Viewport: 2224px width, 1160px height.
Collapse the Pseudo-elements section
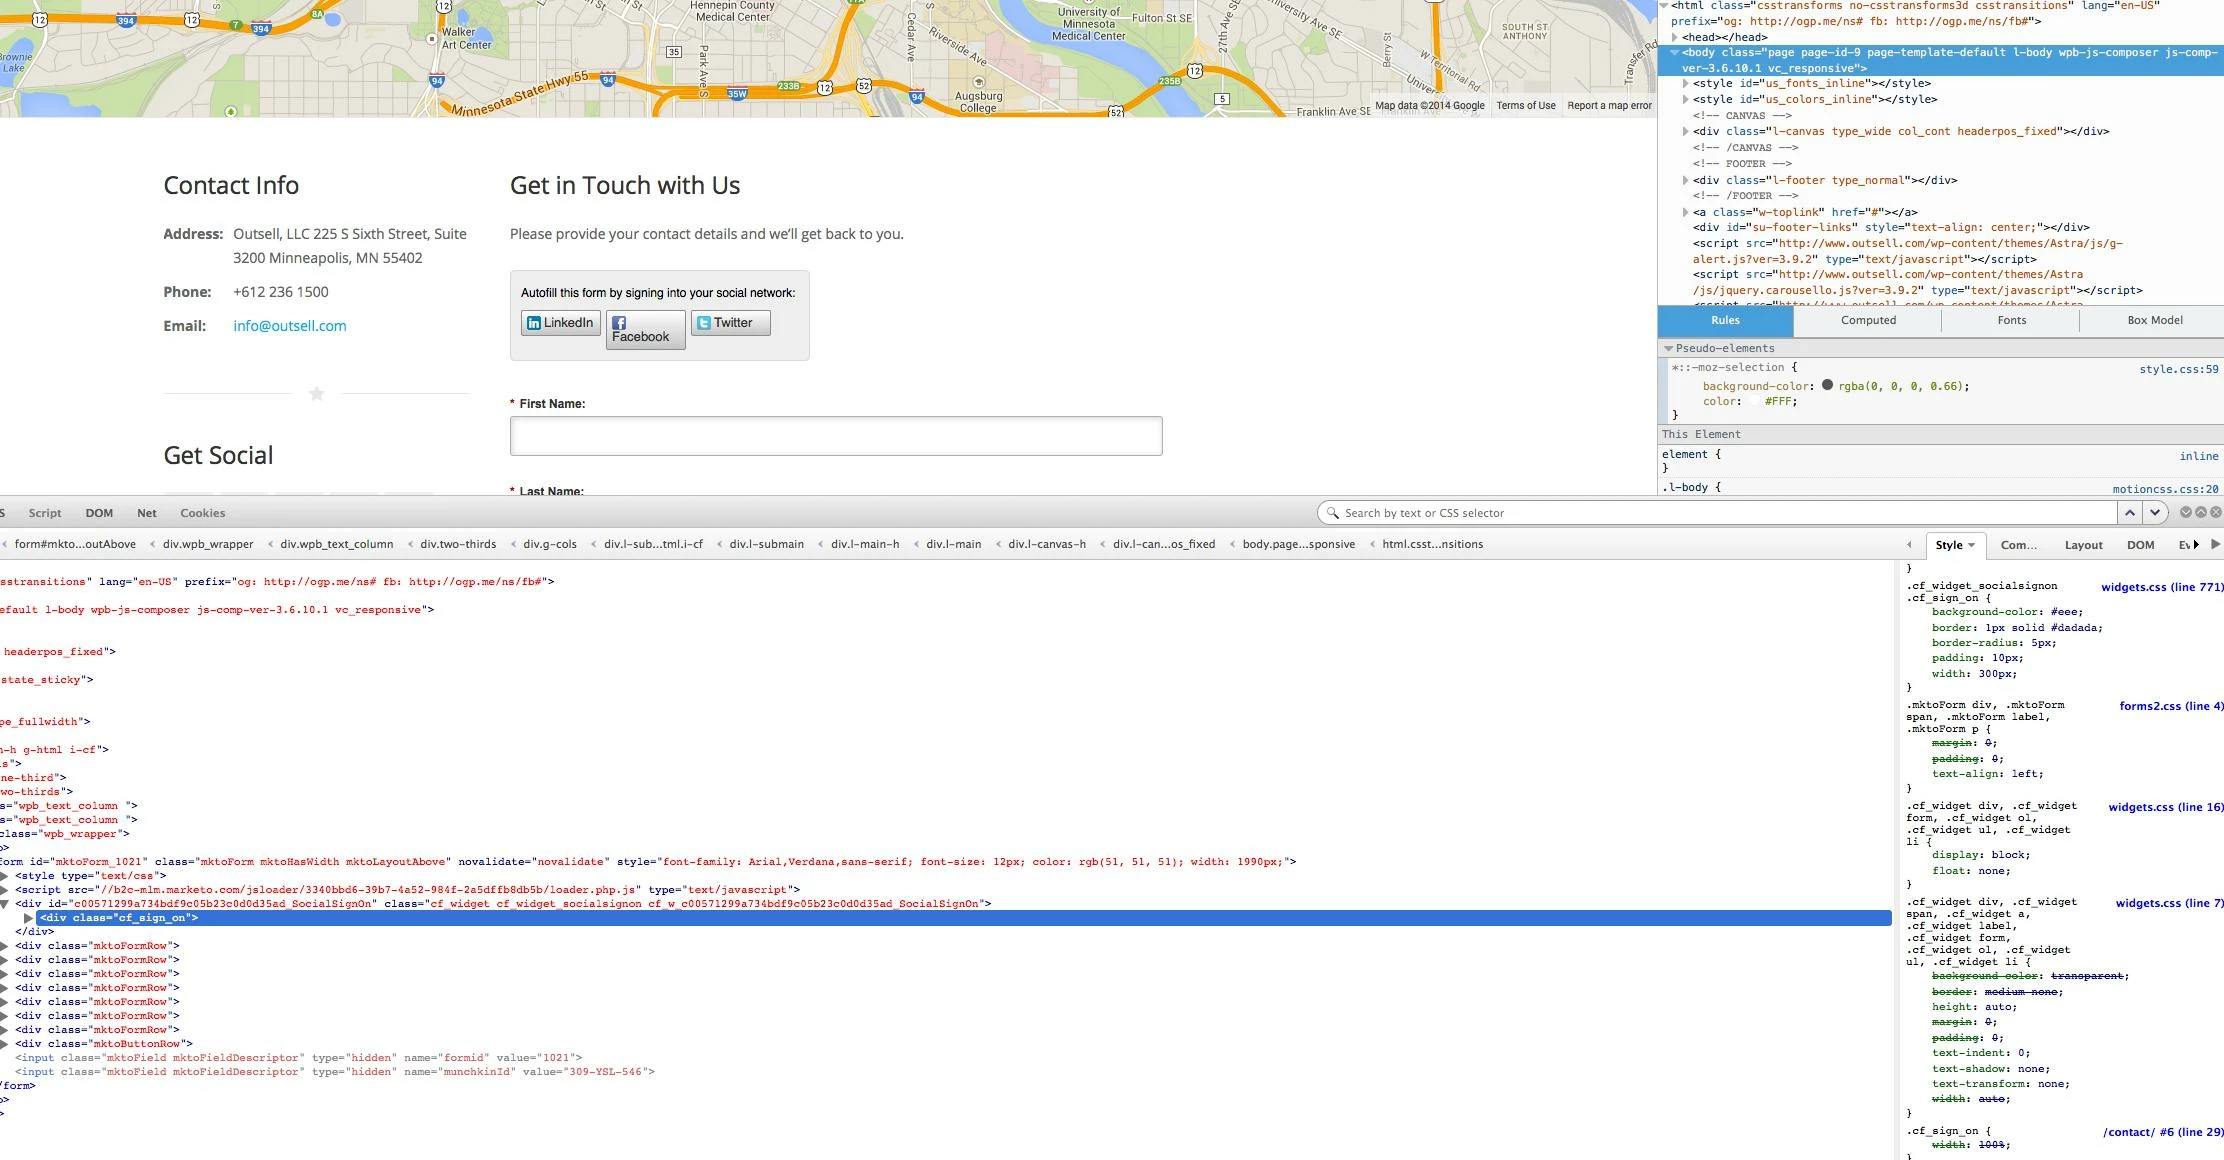1668,349
